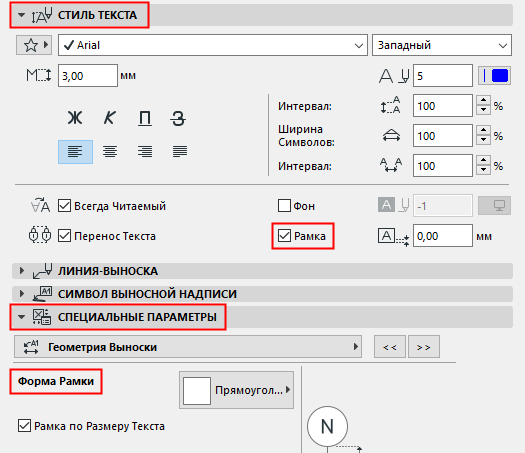
Task: Click the character spacing field 100
Action: [x=443, y=165]
